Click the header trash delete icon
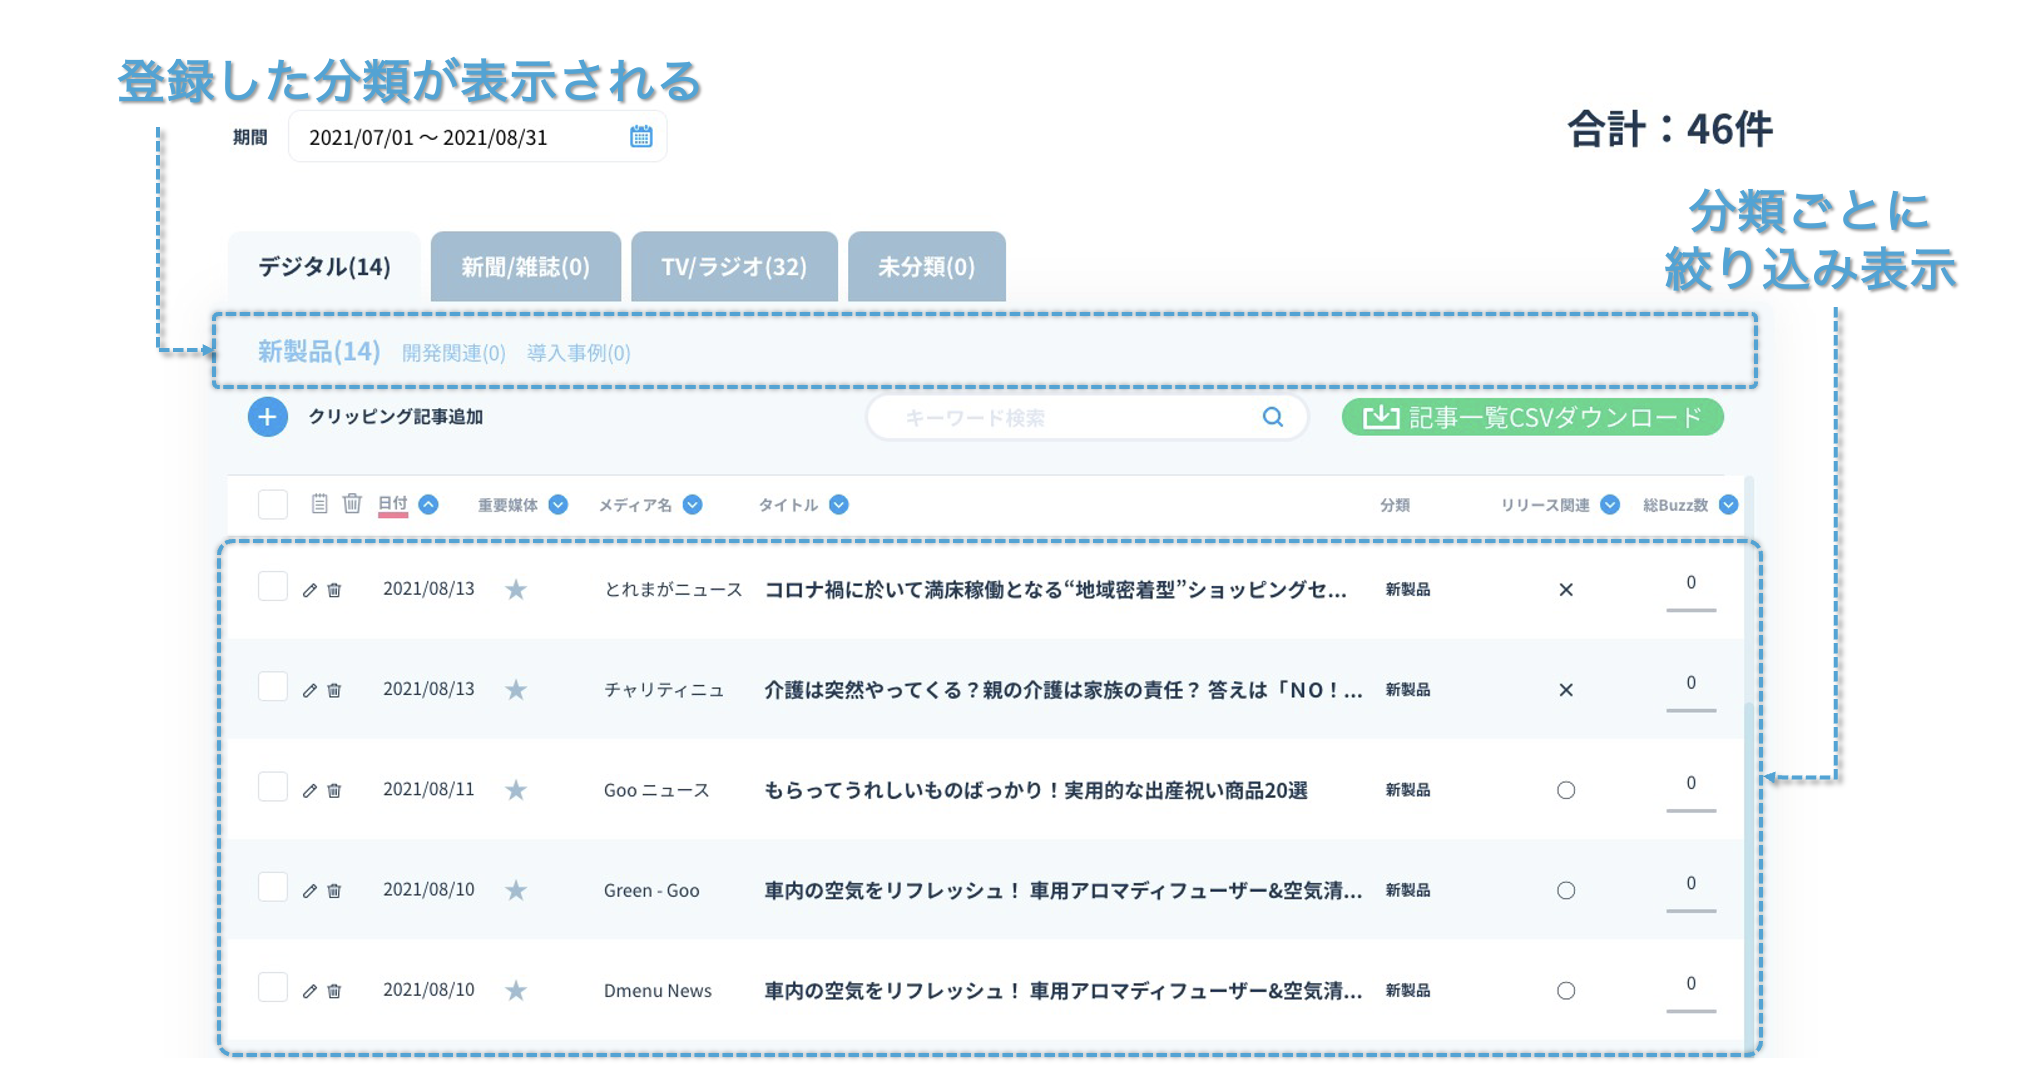The height and width of the screenshot is (1066, 2034). (352, 504)
